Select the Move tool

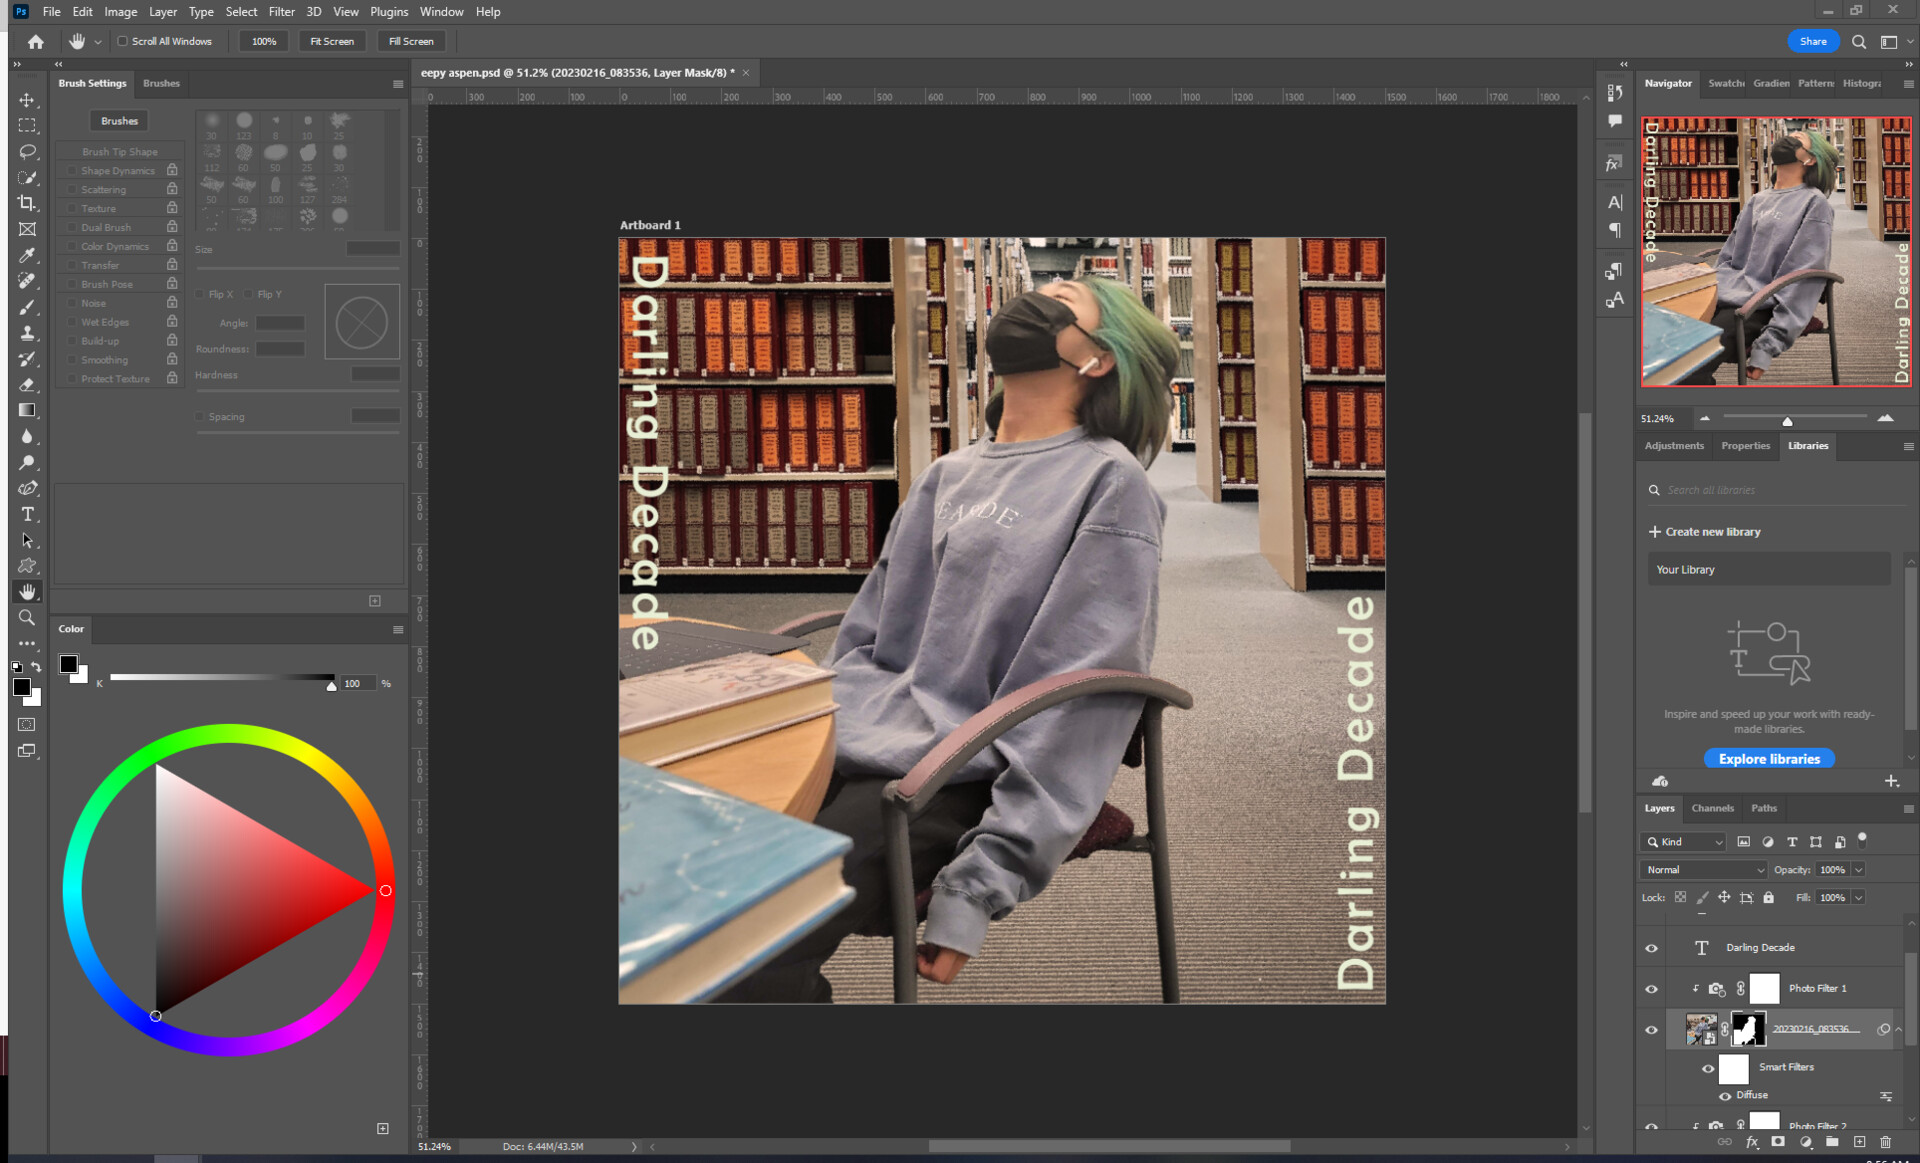click(27, 100)
